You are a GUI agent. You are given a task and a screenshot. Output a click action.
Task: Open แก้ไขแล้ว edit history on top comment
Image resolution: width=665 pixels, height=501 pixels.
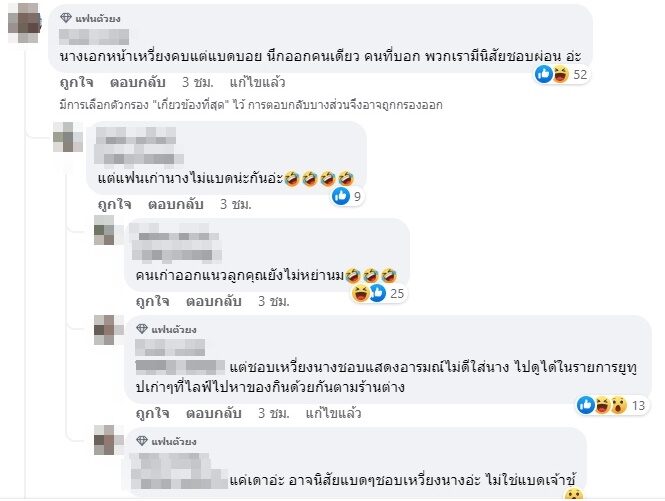257,82
